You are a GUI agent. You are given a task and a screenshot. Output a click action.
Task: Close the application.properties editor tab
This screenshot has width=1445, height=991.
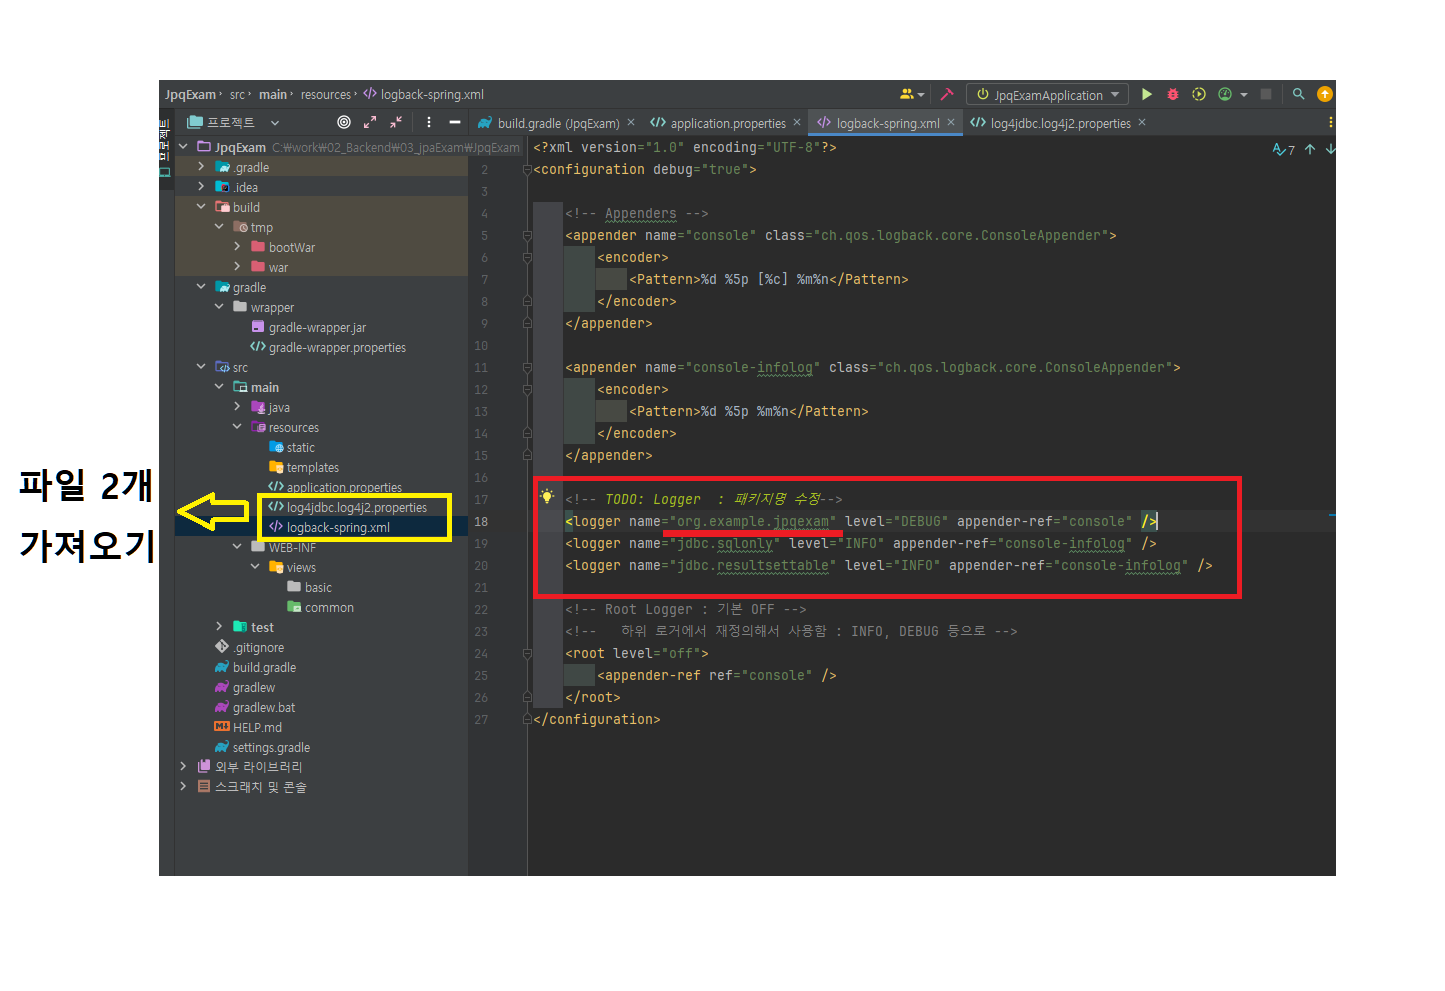pos(797,122)
